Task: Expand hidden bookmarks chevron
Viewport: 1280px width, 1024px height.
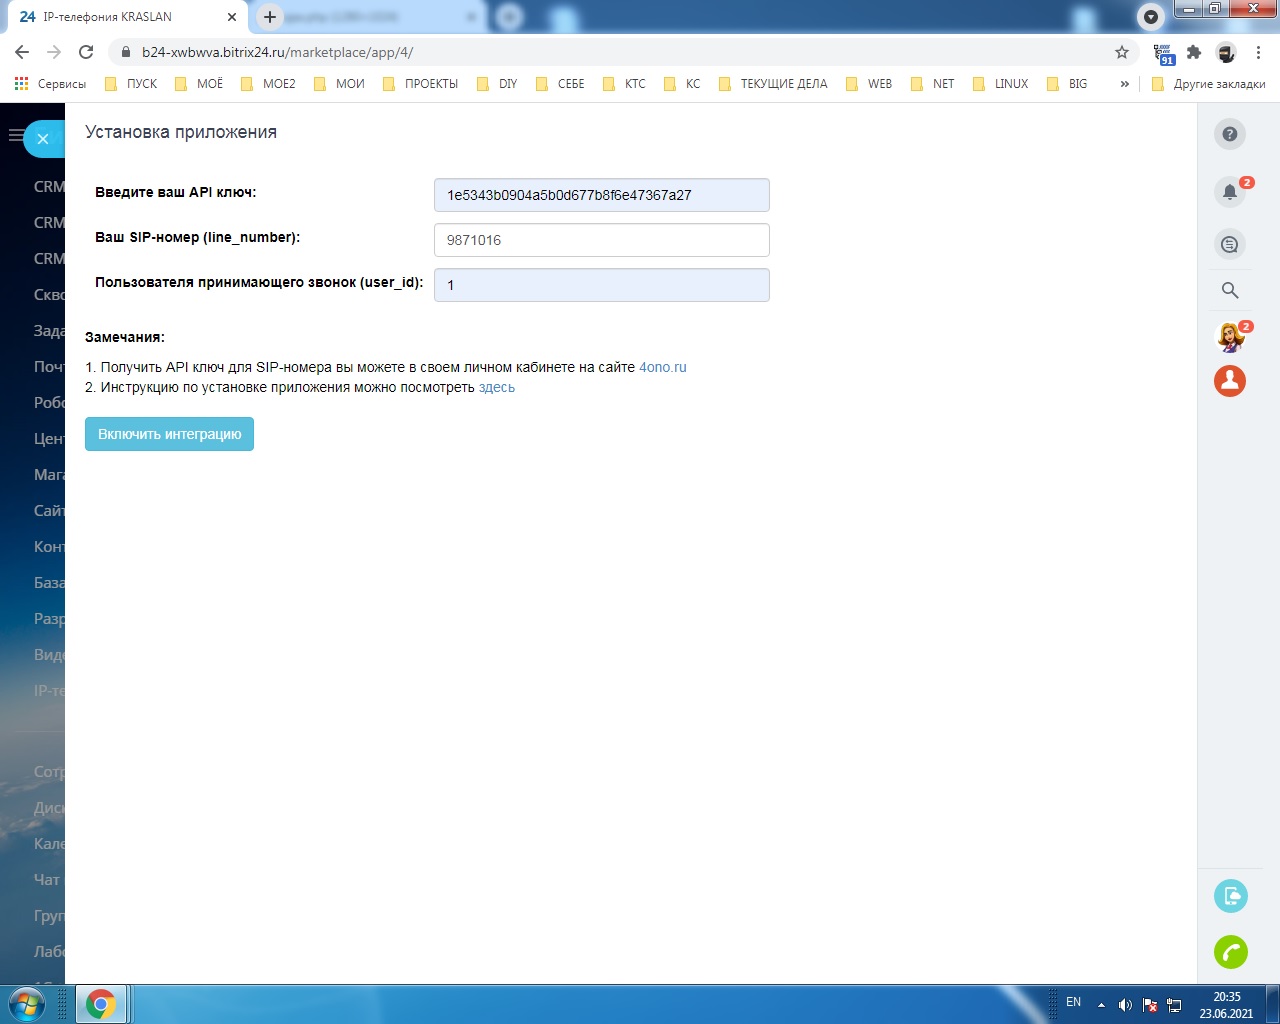Action: point(1125,84)
